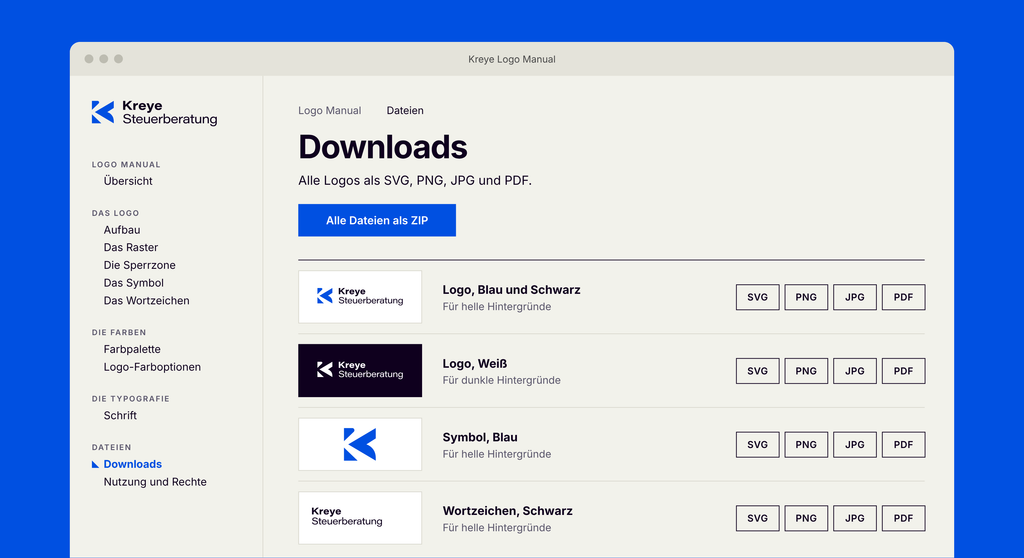1024x558 pixels.
Task: Download PNG of Wortzeichen, Schwarz
Action: [806, 518]
